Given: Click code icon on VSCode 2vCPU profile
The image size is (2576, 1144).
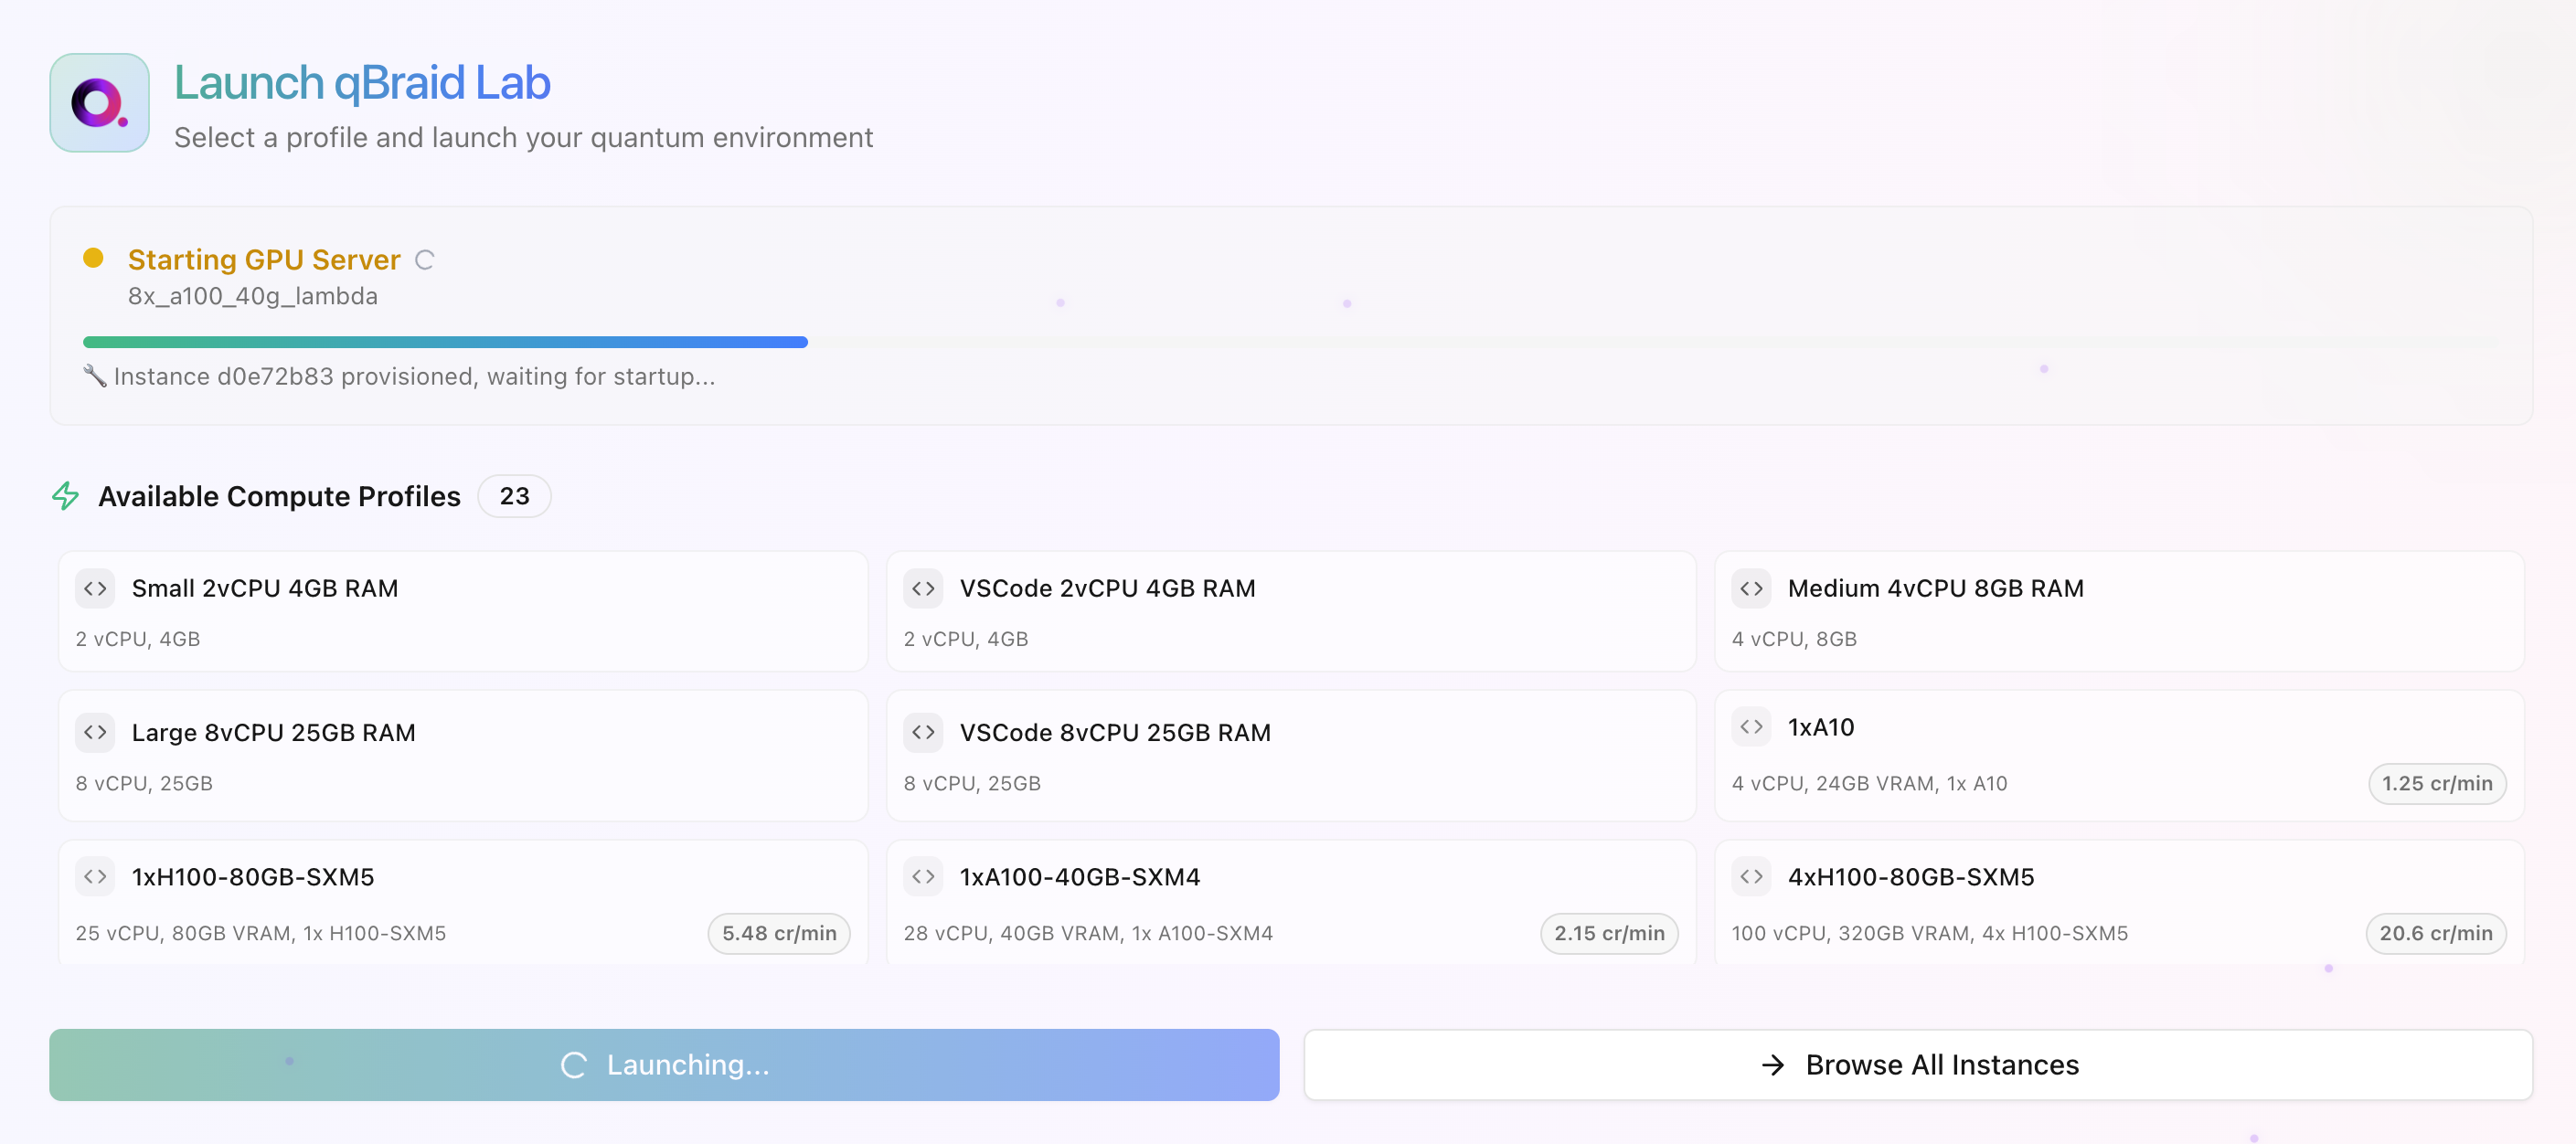Looking at the screenshot, I should (x=923, y=589).
